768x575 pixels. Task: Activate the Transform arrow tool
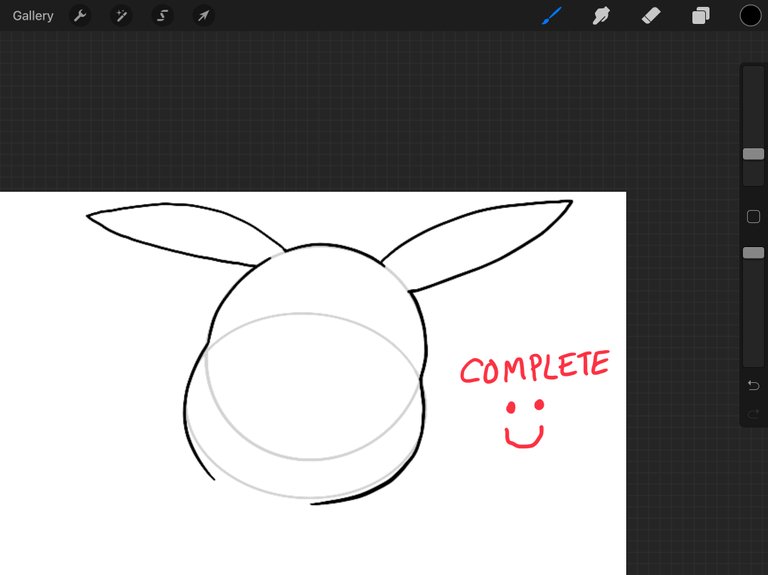pyautogui.click(x=203, y=16)
